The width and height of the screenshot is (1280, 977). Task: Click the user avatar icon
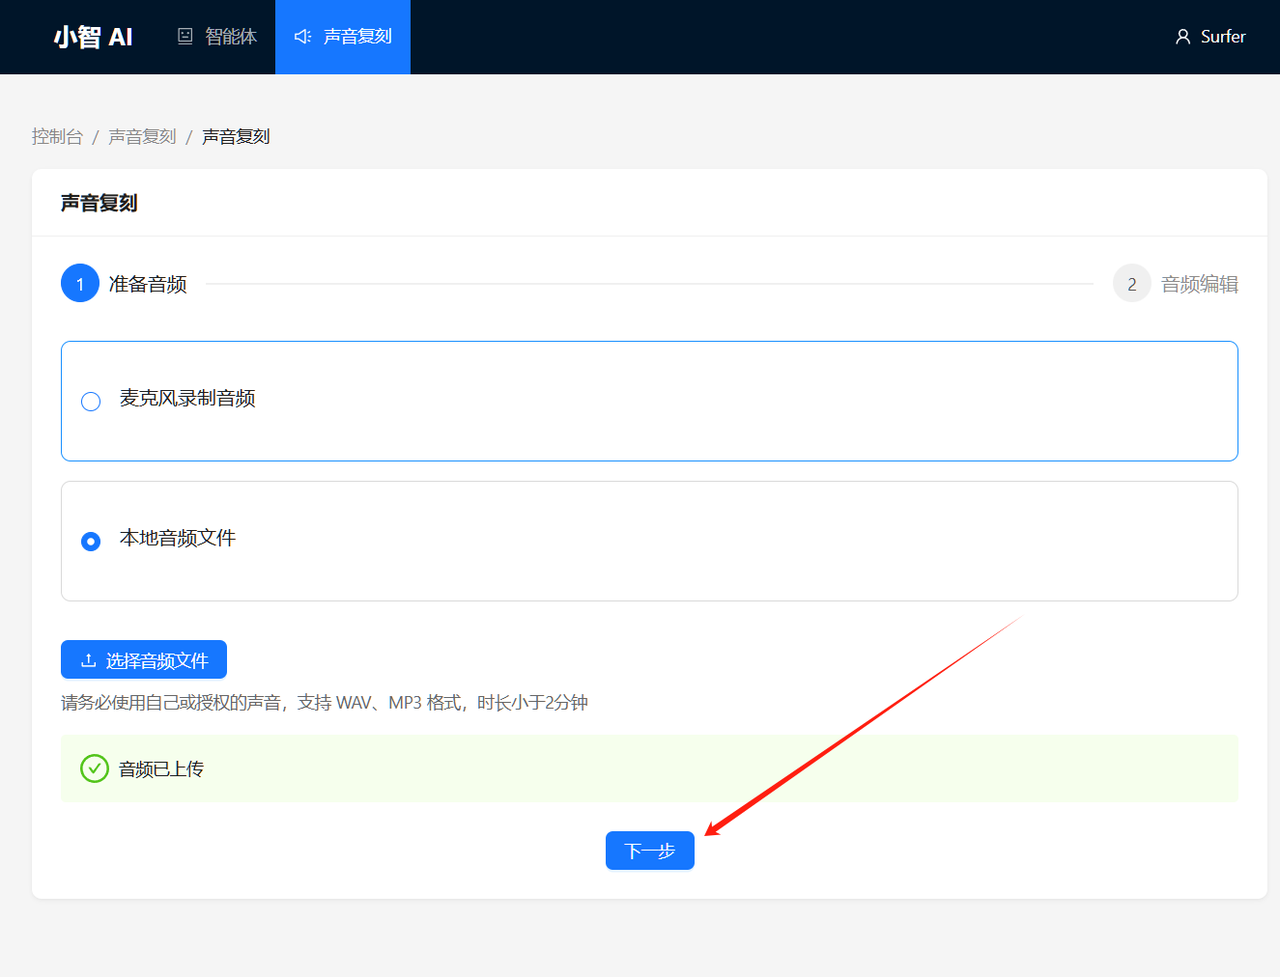1183,37
